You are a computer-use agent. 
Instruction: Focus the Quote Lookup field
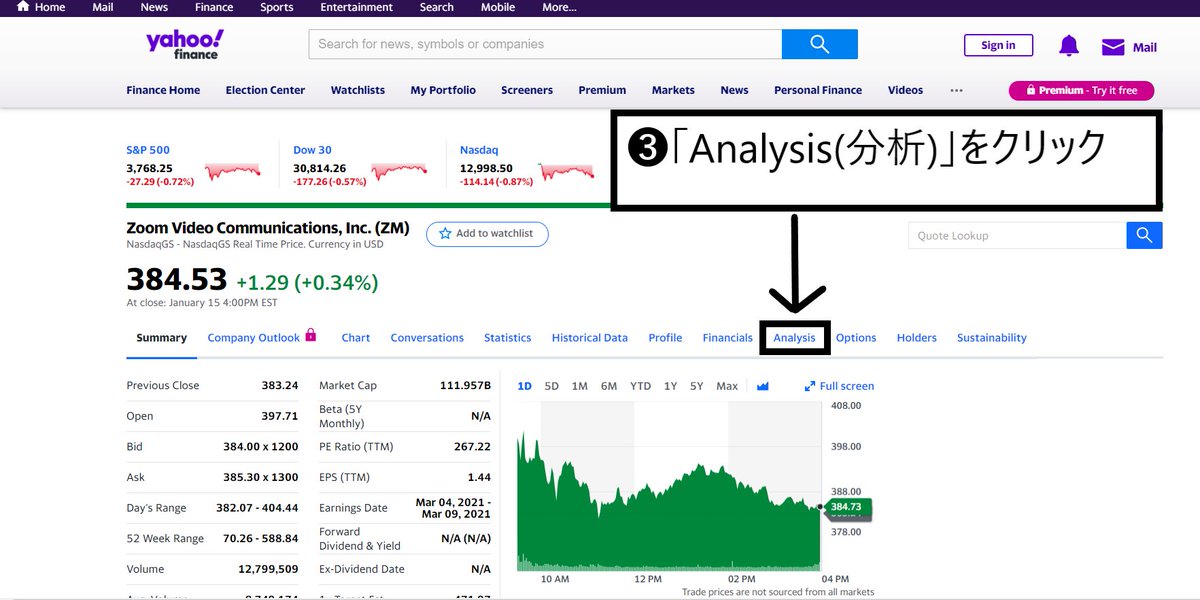[x=1017, y=235]
